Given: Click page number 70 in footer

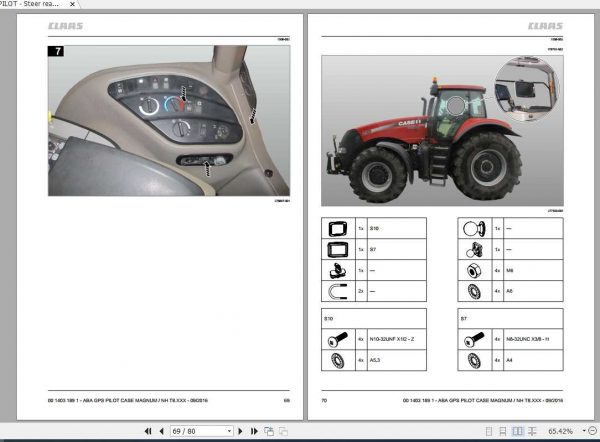Looking at the screenshot, I should [324, 400].
